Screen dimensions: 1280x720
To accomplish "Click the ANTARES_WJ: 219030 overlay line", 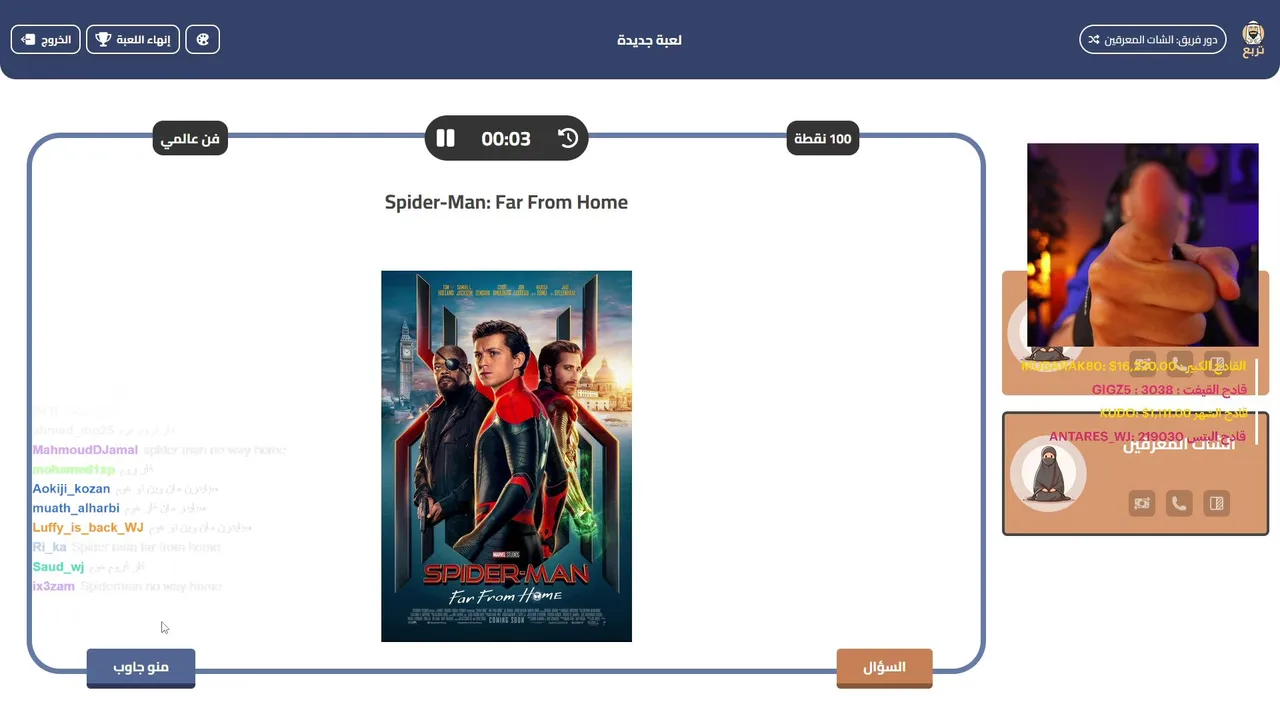I will click(x=1147, y=437).
